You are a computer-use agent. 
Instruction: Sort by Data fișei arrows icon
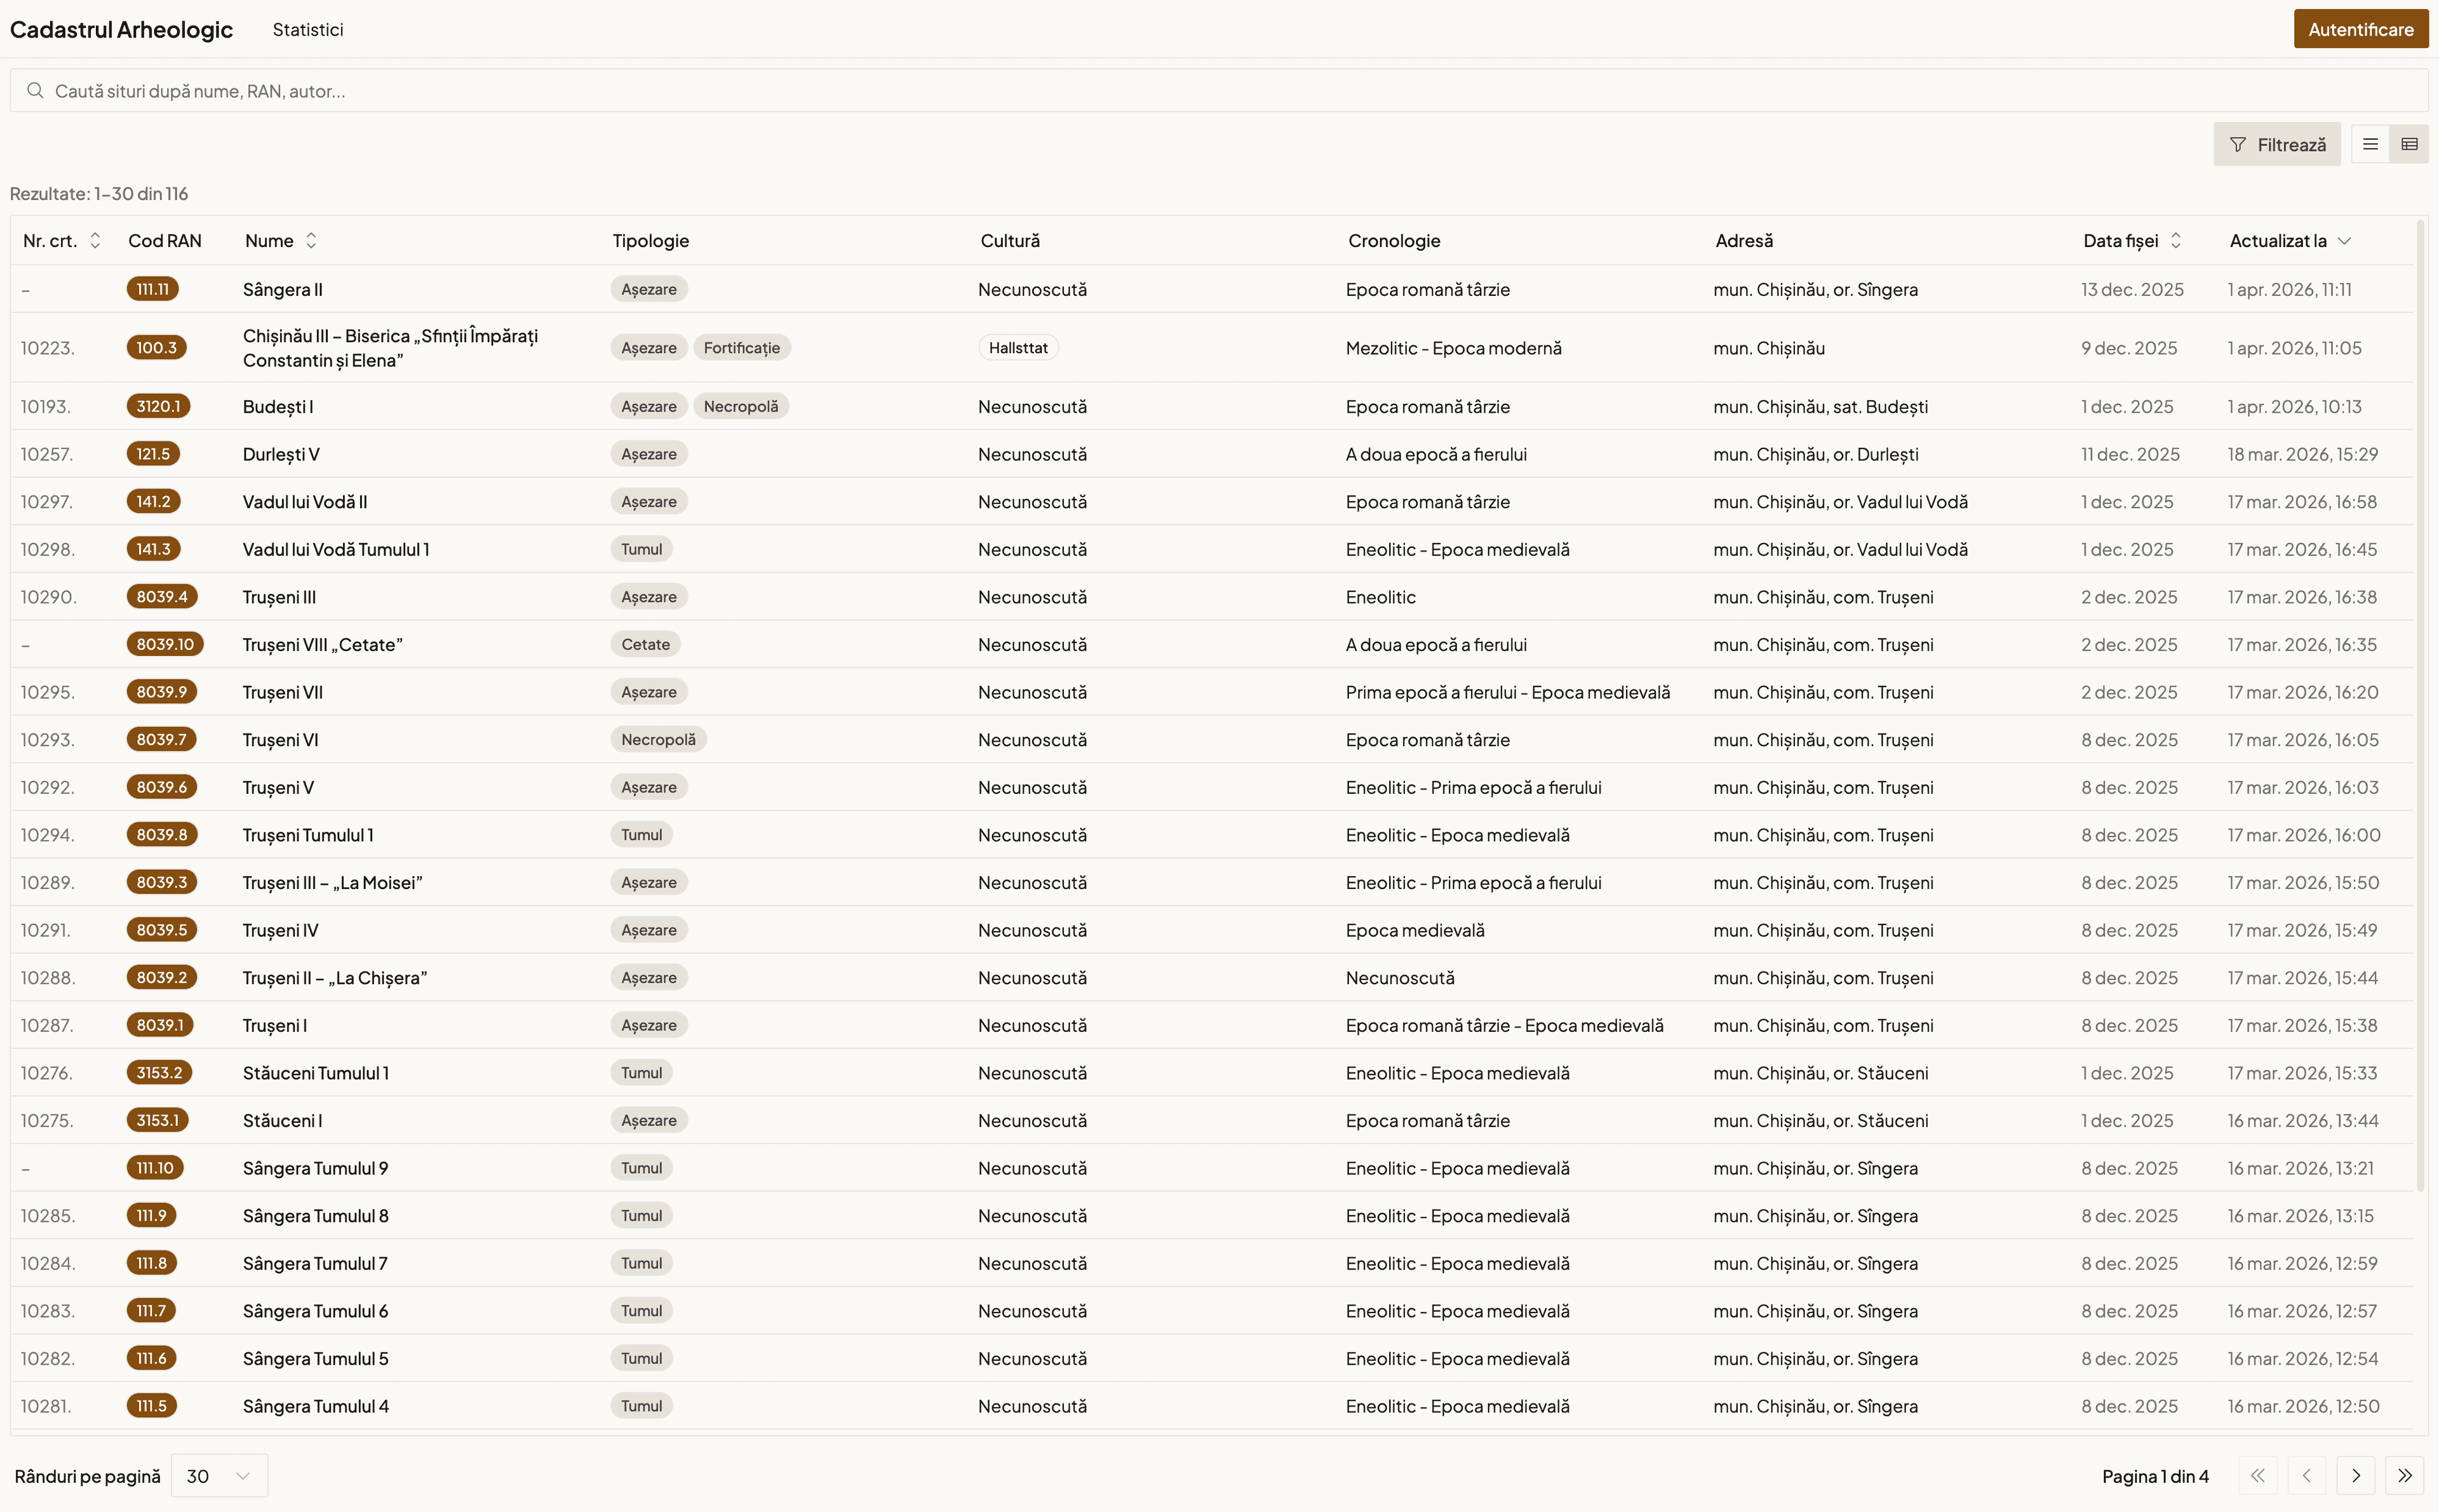[2175, 241]
